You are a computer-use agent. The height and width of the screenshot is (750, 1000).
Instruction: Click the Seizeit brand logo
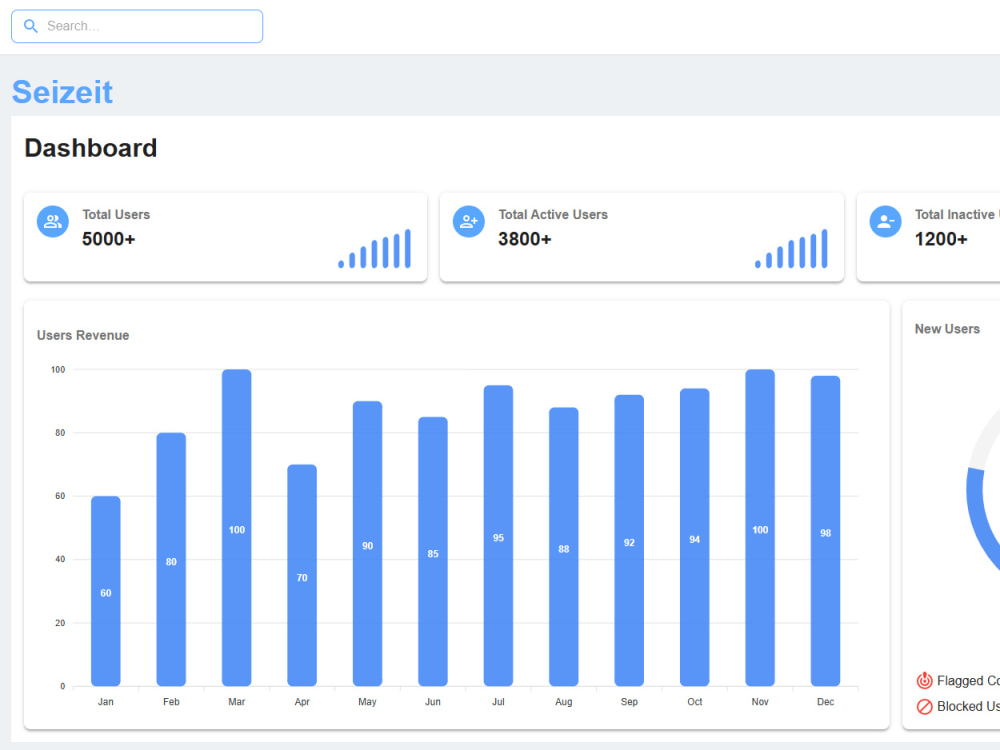(62, 92)
